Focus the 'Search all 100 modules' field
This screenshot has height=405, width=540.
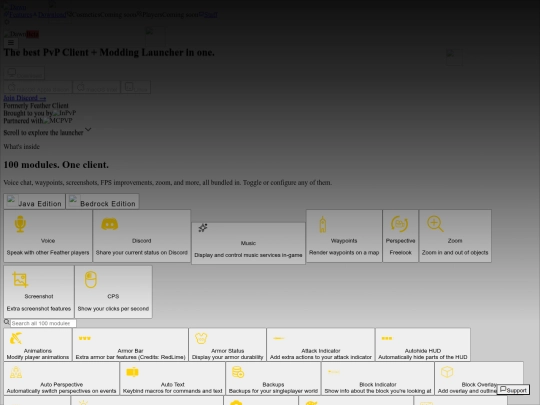point(43,323)
